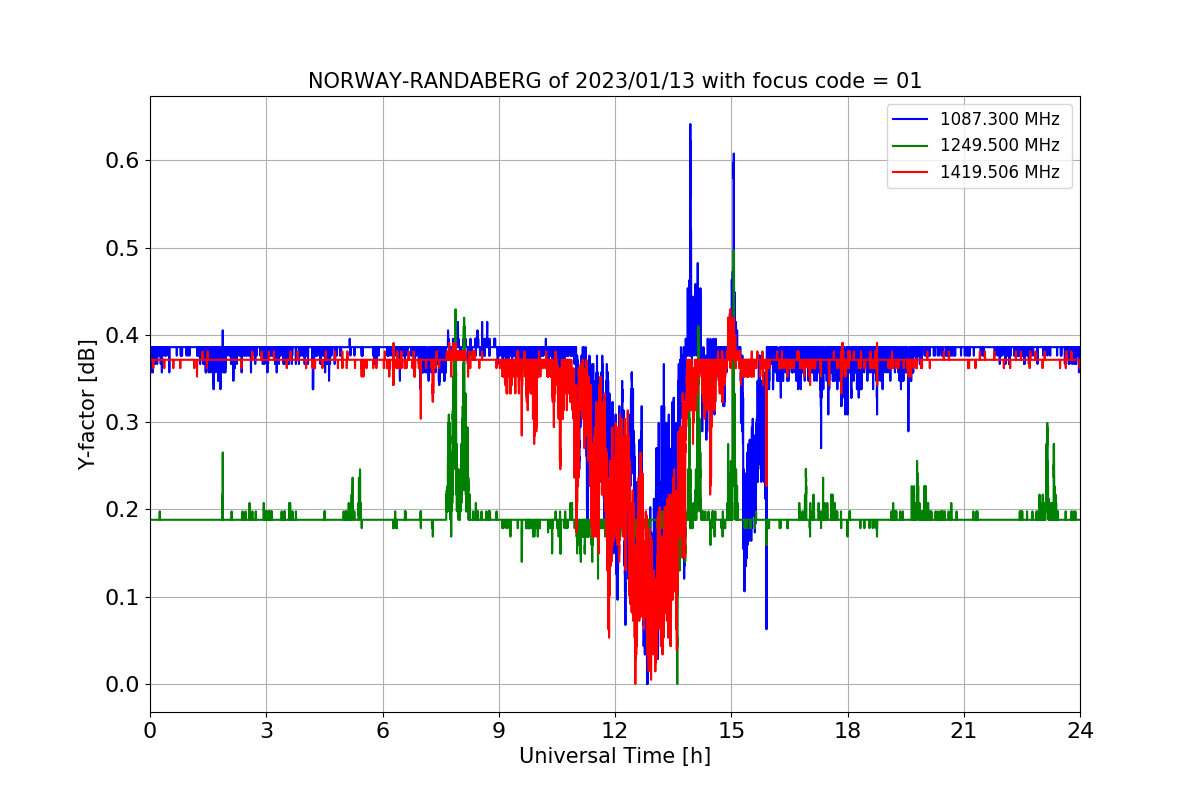The height and width of the screenshot is (800, 1200).
Task: Click the x-axis tick label 24
Action: pyautogui.click(x=1079, y=731)
